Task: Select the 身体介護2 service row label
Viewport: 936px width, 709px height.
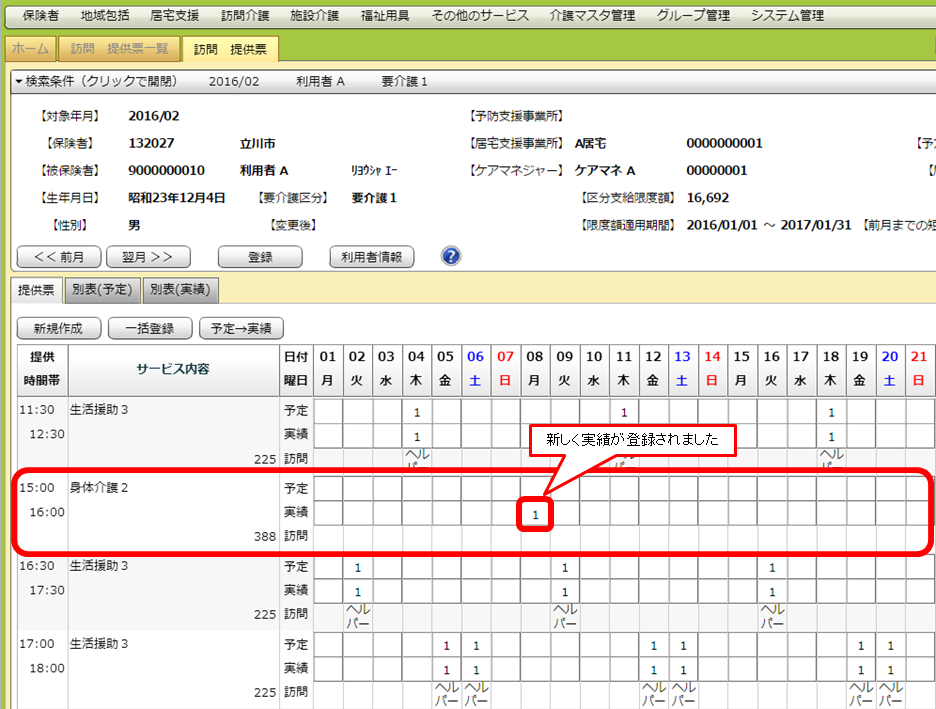Action: tap(100, 489)
